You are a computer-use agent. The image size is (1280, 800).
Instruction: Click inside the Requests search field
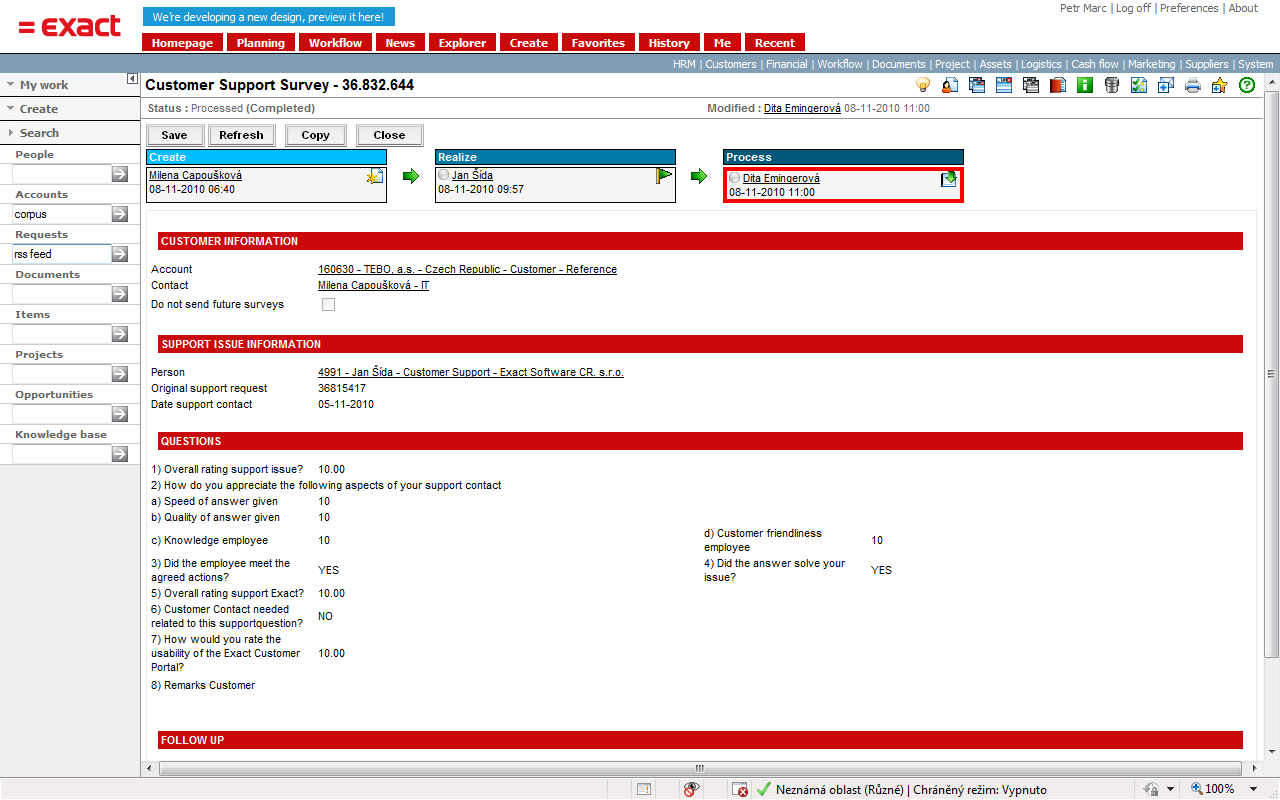coord(61,254)
